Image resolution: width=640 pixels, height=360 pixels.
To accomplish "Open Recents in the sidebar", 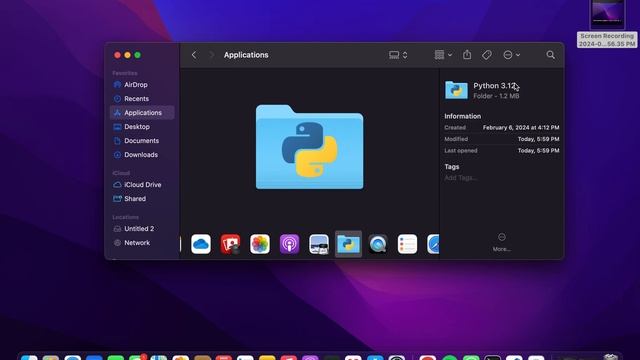I will click(x=142, y=99).
